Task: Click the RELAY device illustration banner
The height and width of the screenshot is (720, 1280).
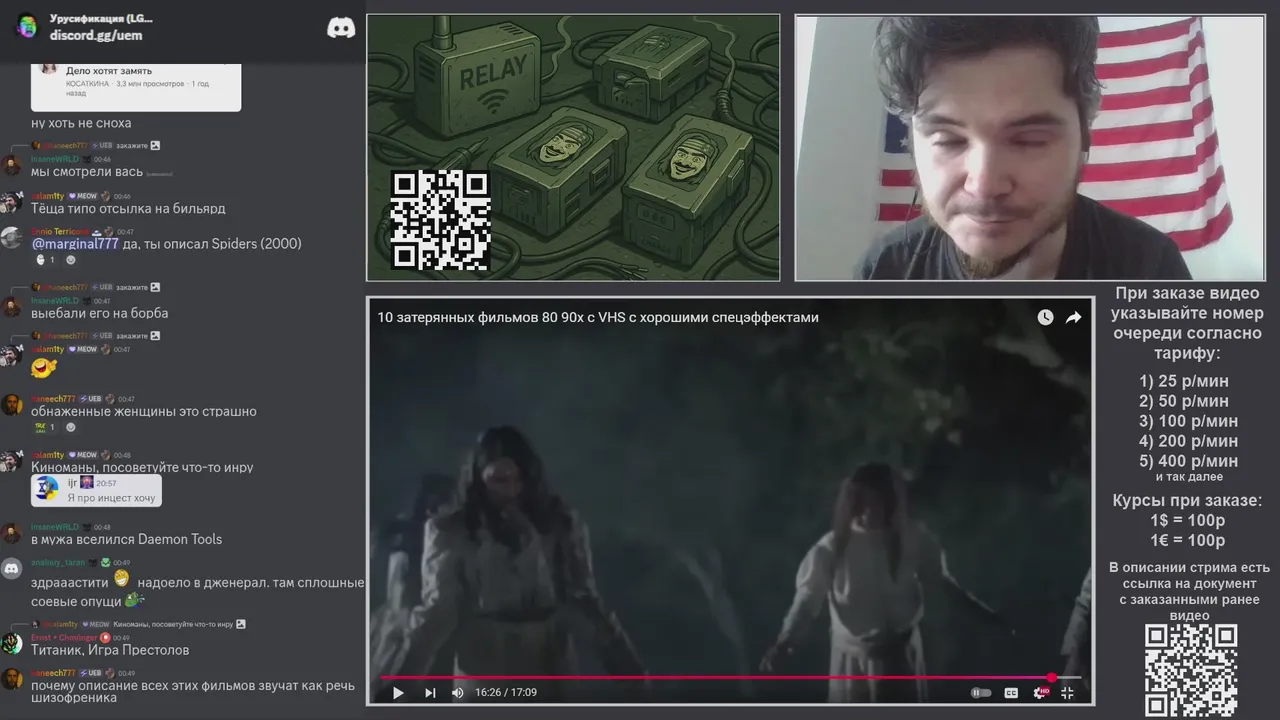Action: (573, 147)
